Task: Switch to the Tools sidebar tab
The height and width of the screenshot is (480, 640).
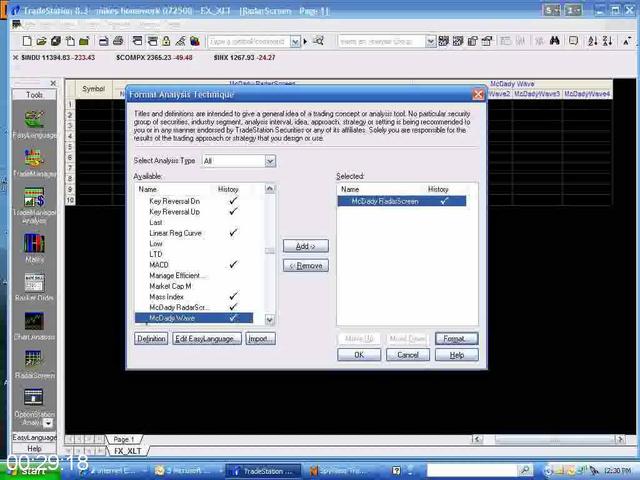Action: [x=34, y=95]
